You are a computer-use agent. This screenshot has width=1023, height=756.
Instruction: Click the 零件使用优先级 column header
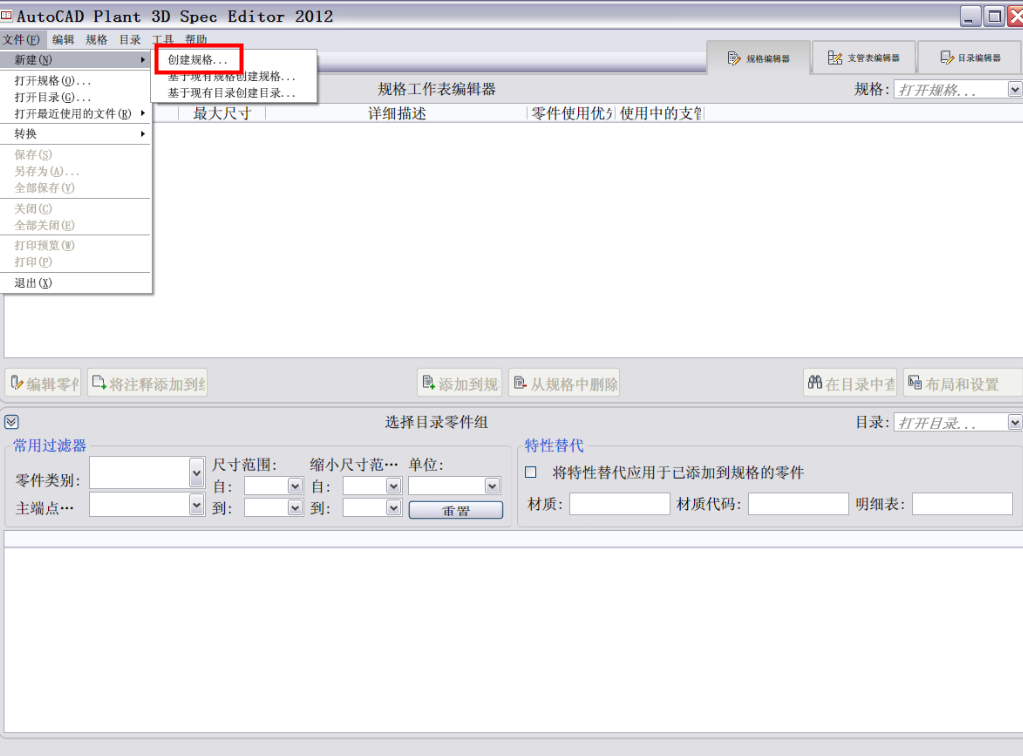(572, 113)
